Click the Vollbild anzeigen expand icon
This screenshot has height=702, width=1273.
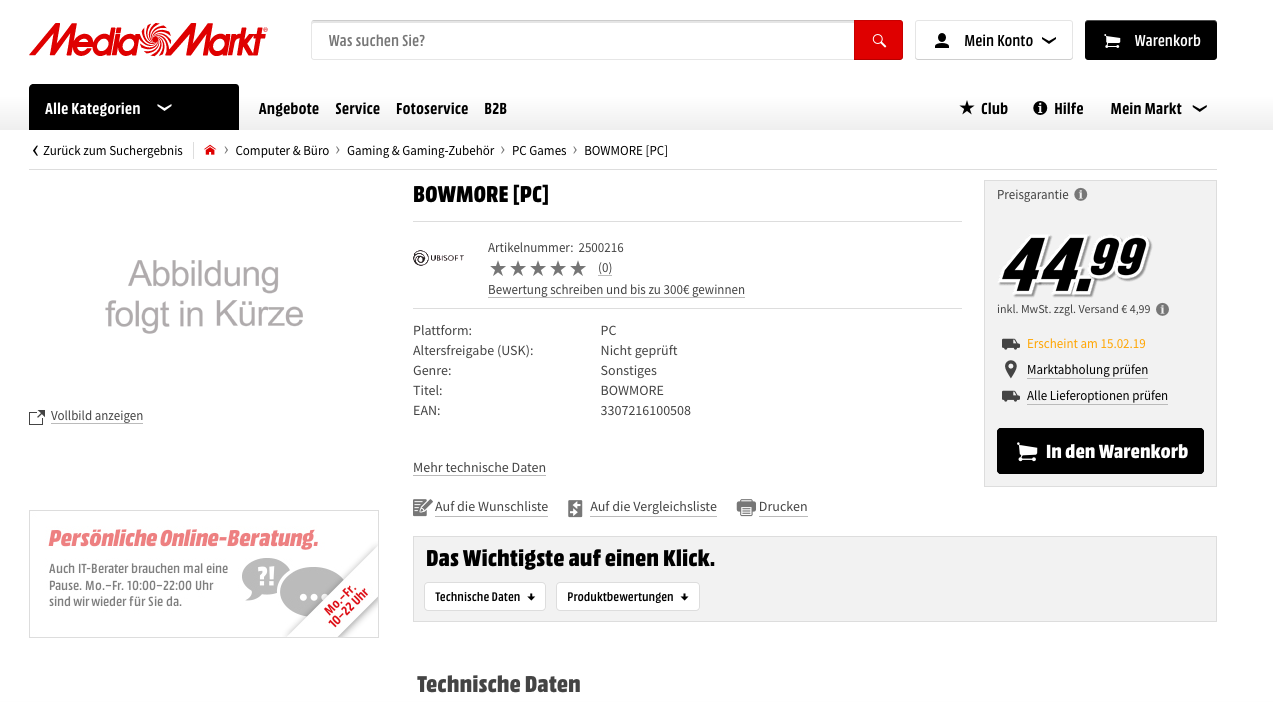pos(37,417)
